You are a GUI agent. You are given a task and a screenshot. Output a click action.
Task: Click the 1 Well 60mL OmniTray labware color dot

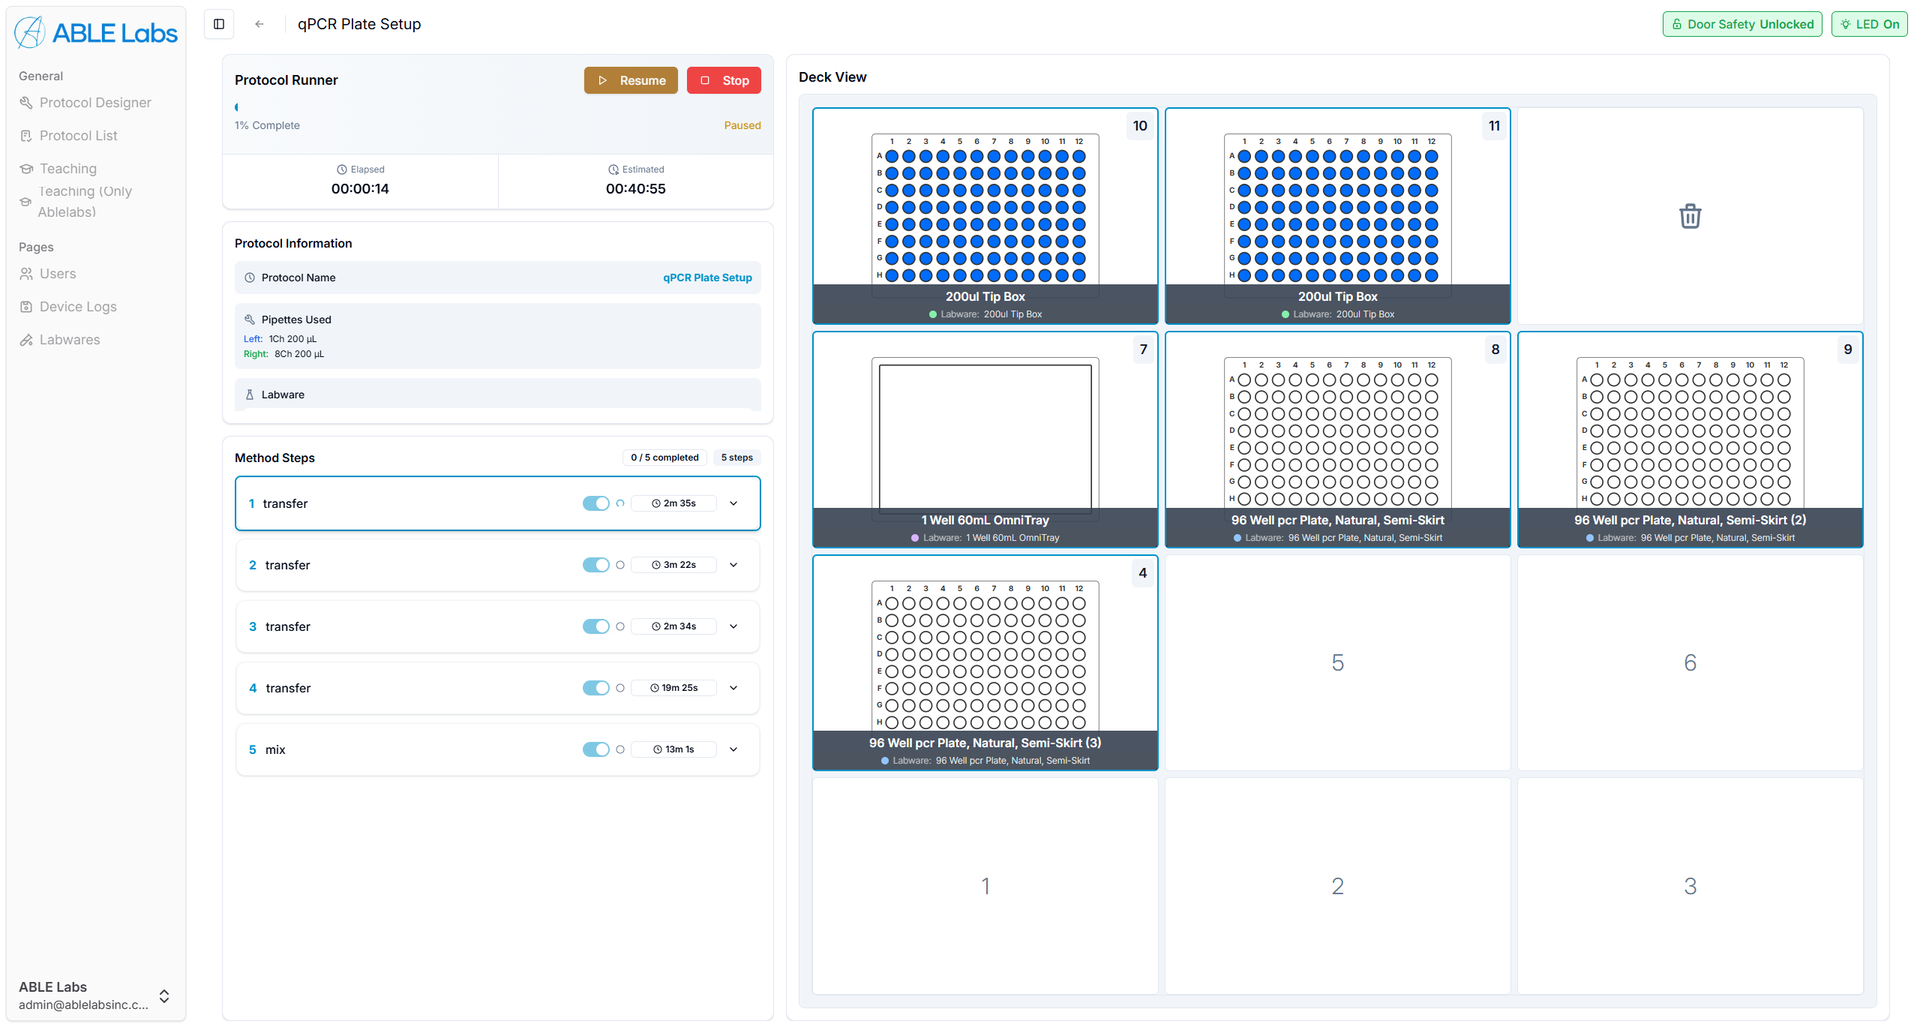pyautogui.click(x=915, y=538)
